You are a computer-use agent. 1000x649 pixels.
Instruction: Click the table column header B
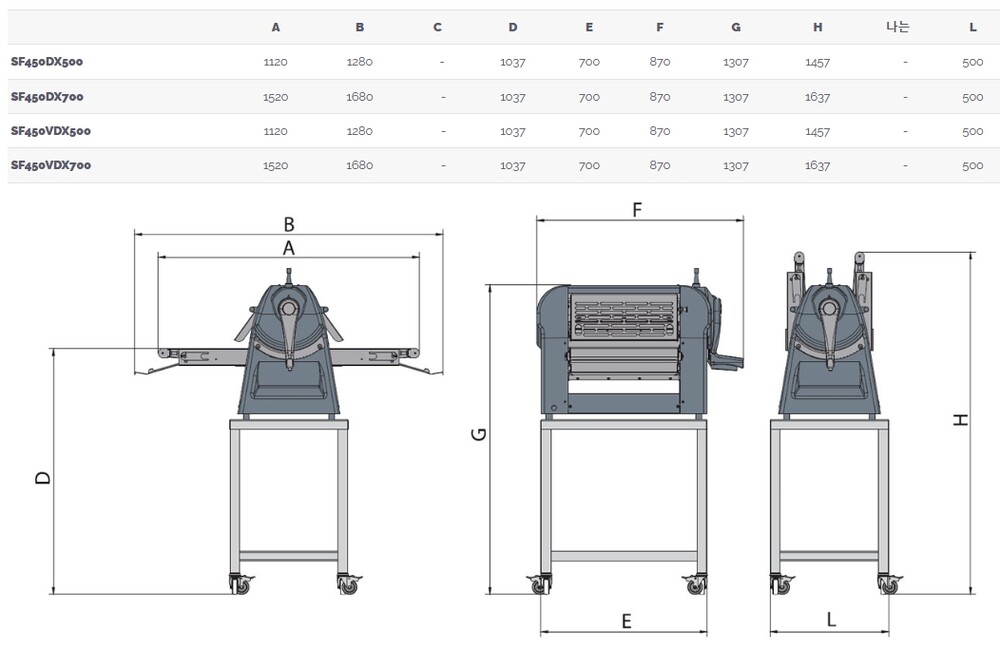pos(360,28)
